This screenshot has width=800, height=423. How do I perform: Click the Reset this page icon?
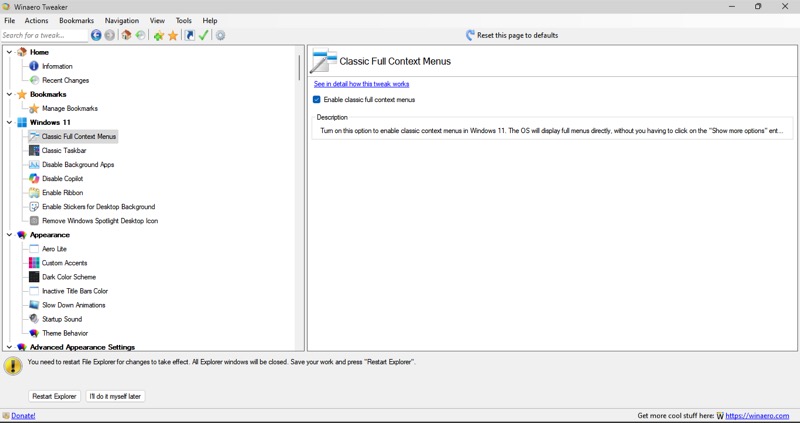(x=470, y=35)
